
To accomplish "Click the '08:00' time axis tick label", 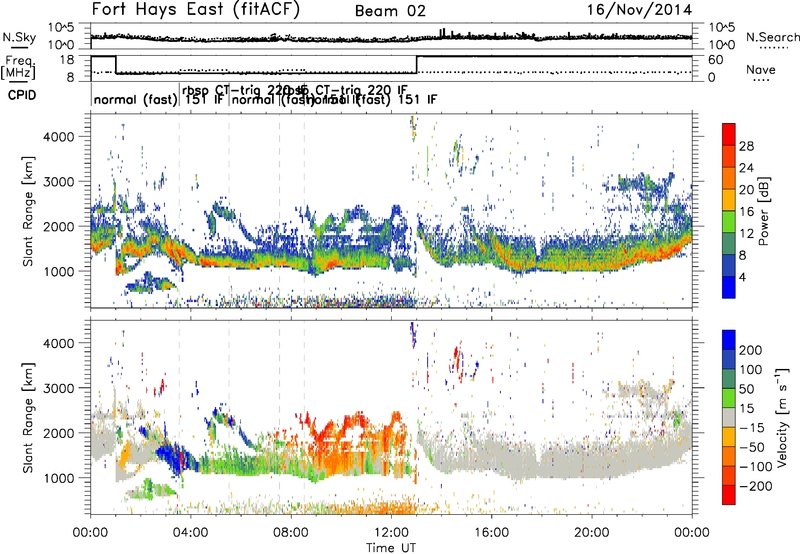I will [x=291, y=533].
